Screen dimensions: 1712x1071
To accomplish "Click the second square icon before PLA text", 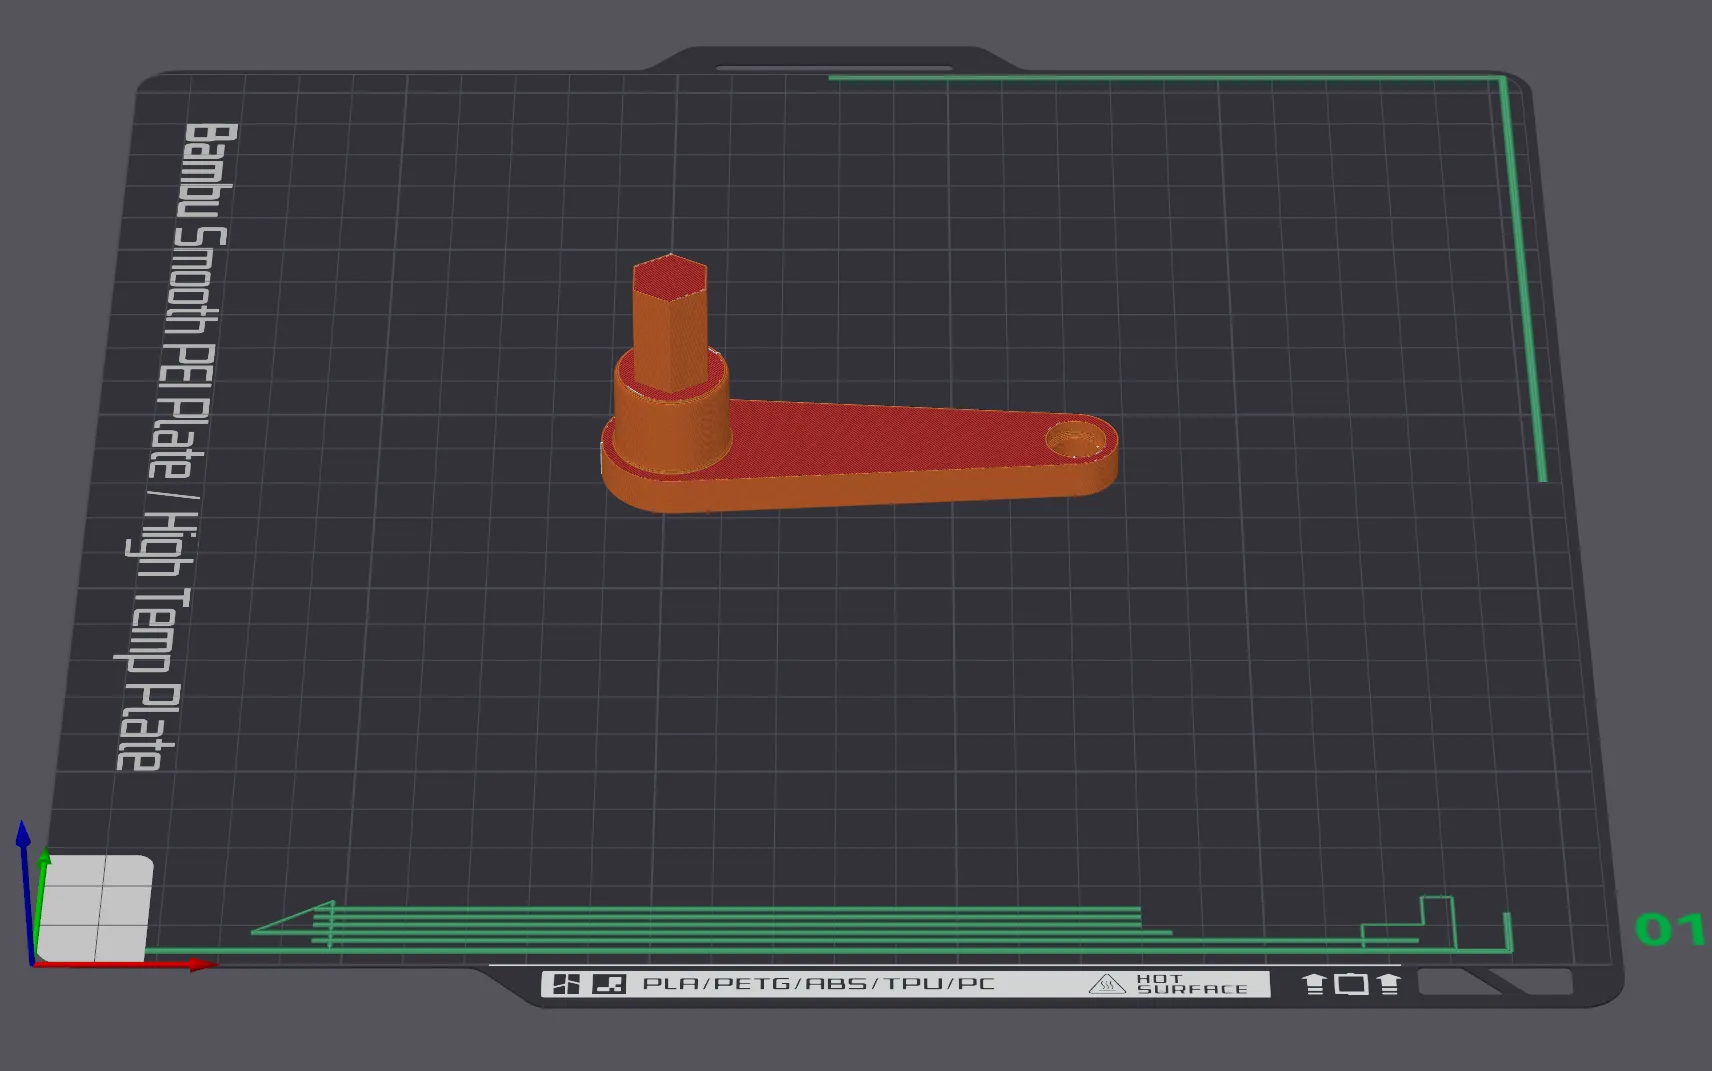I will coord(608,984).
